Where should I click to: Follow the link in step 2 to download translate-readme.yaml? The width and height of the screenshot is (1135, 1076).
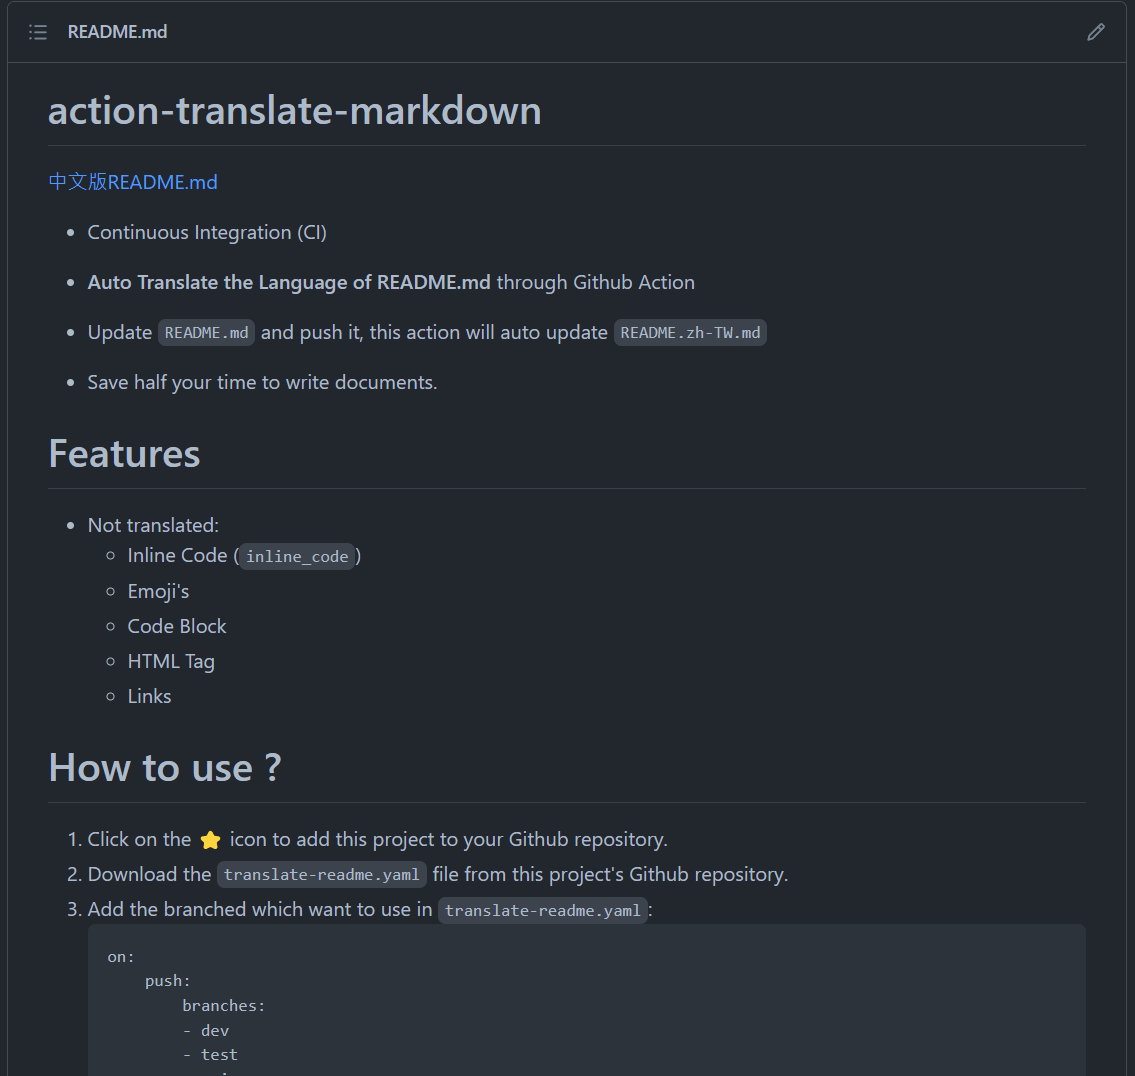tap(322, 873)
